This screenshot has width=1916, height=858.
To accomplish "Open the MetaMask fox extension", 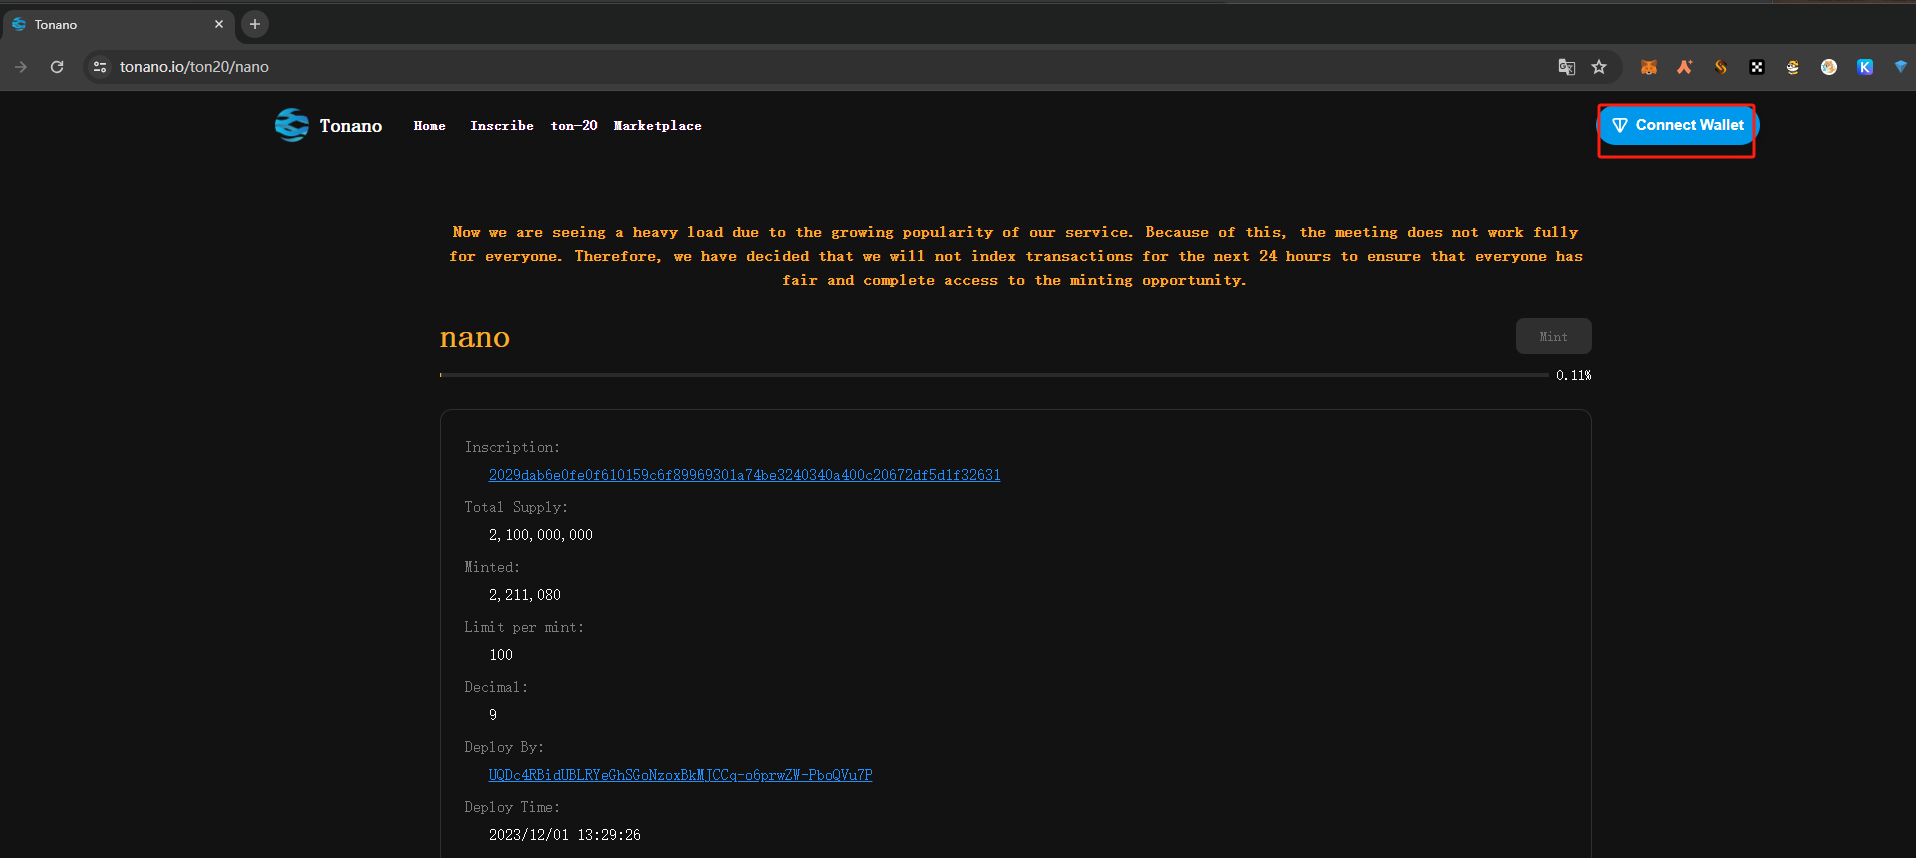I will [1649, 67].
